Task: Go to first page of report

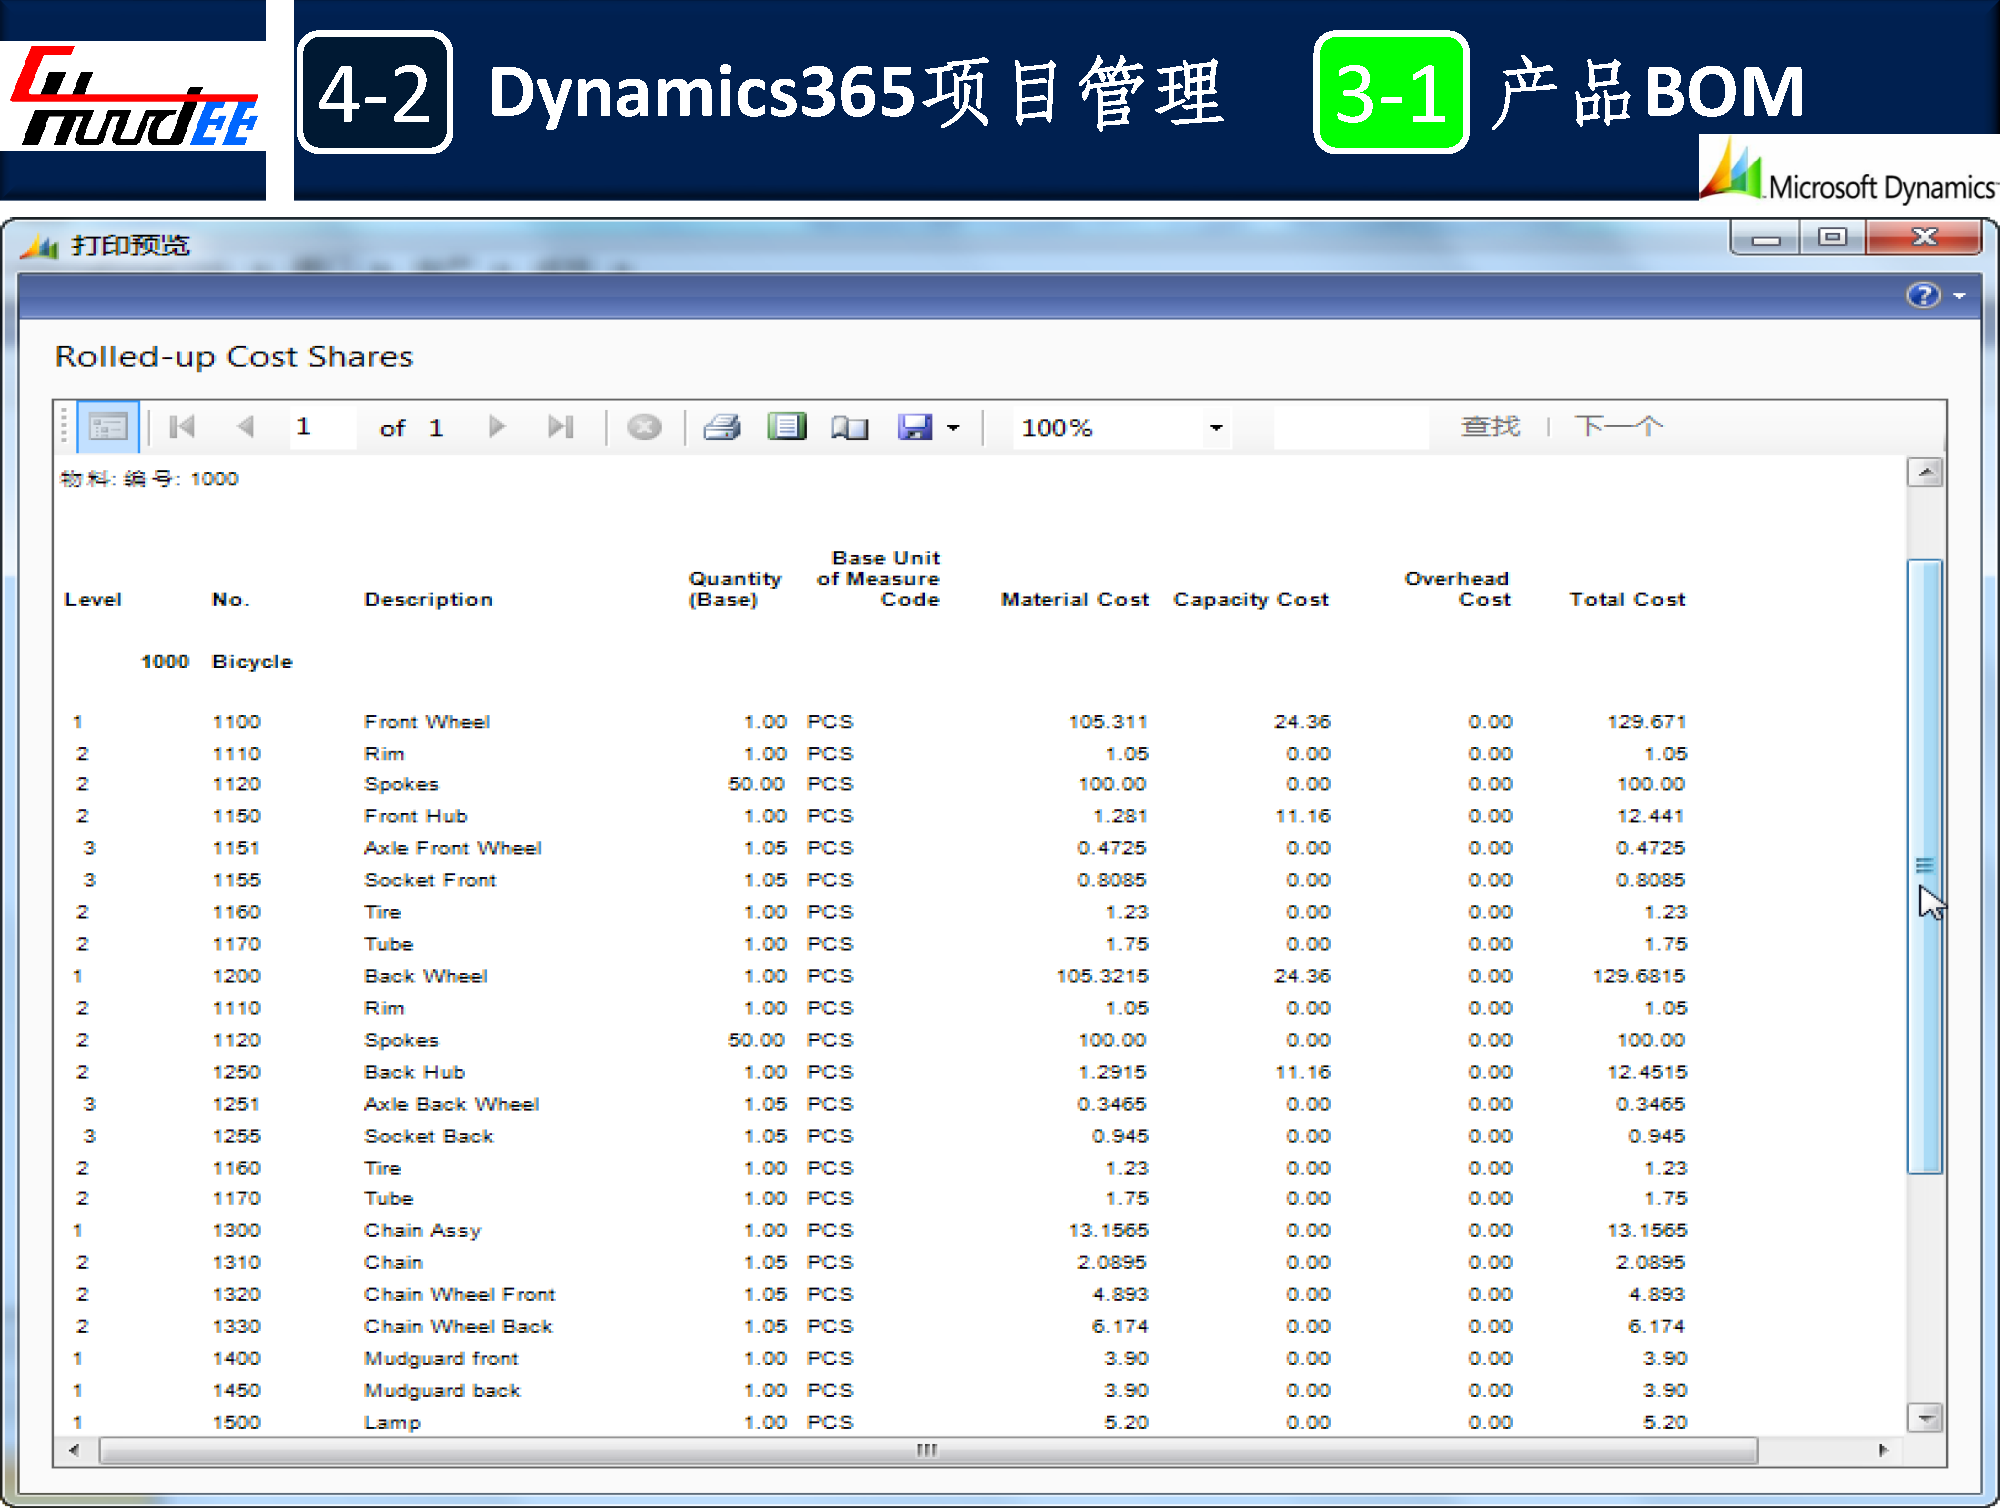Action: point(182,427)
